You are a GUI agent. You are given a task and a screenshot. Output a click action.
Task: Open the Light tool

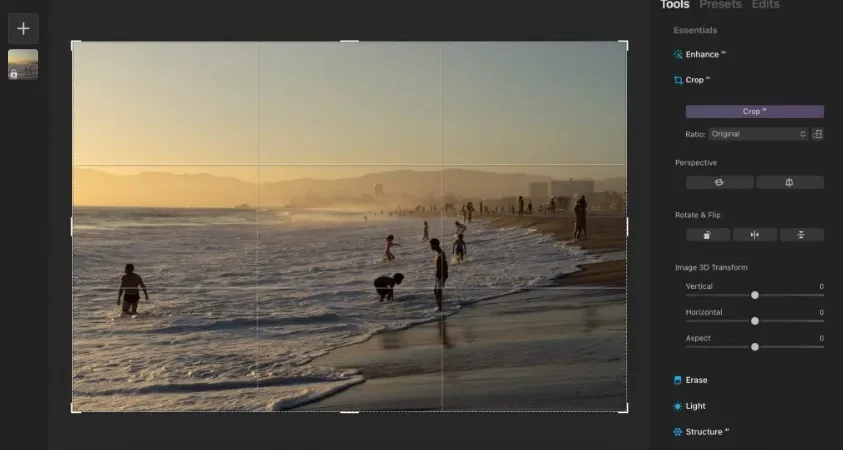(x=689, y=406)
